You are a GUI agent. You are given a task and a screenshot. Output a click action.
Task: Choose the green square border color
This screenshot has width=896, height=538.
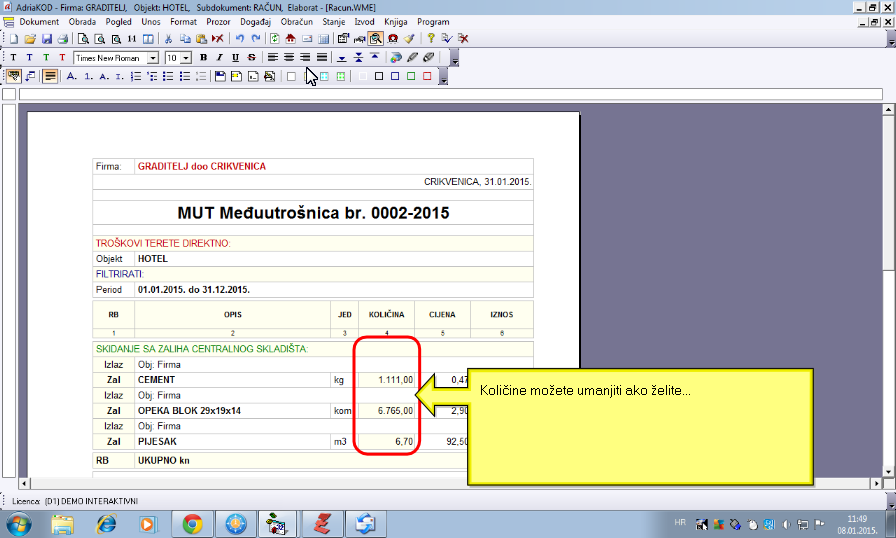[x=411, y=77]
